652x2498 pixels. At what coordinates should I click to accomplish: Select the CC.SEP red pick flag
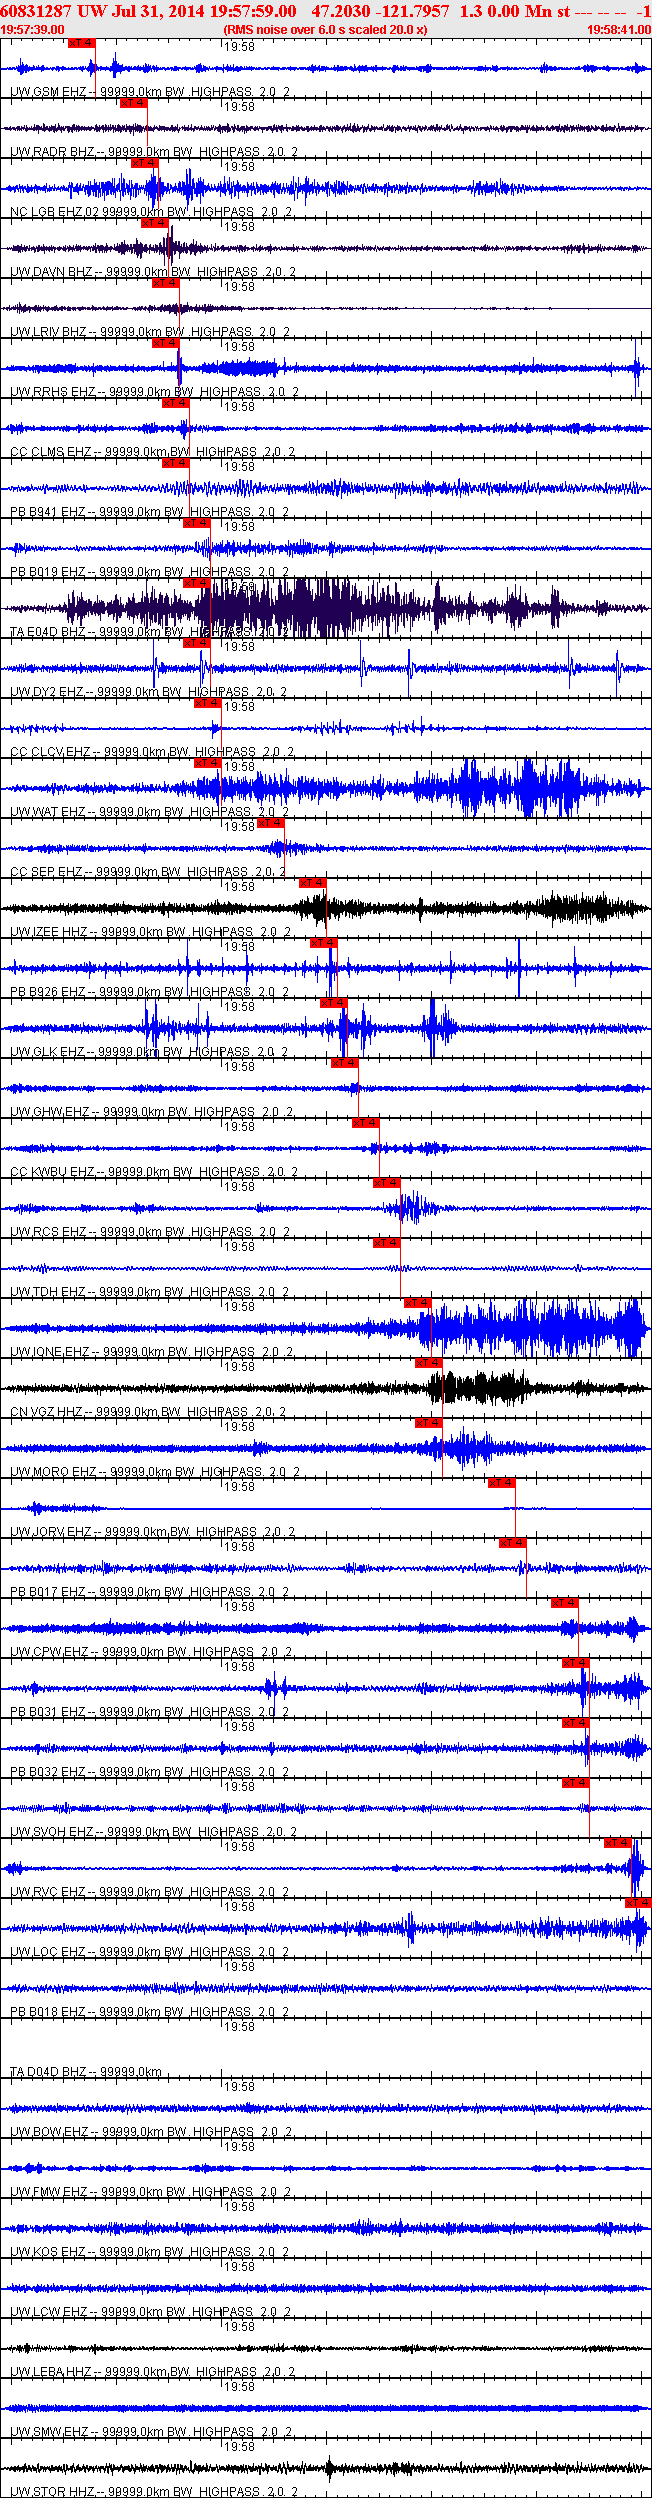(x=271, y=823)
